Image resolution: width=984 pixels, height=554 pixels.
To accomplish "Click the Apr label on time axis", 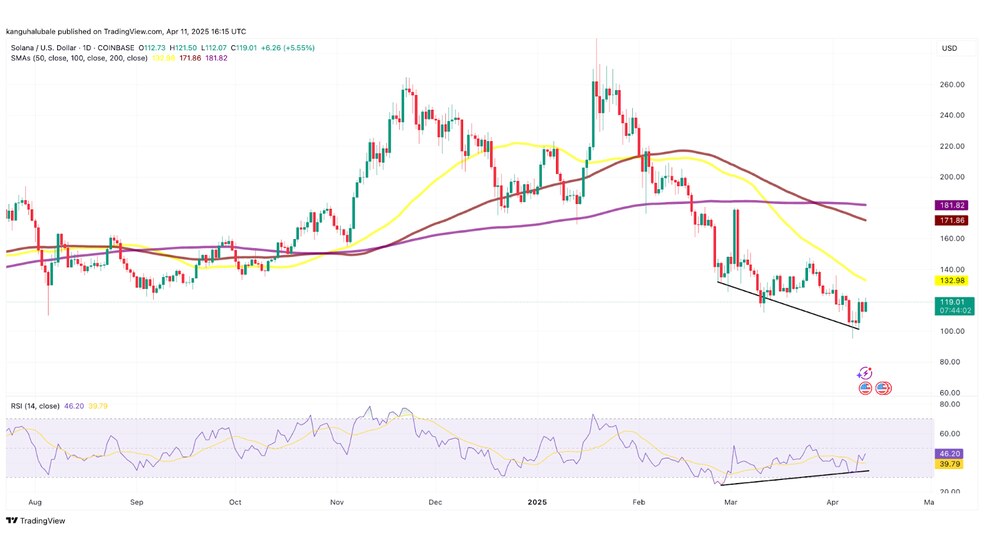I will click(833, 502).
